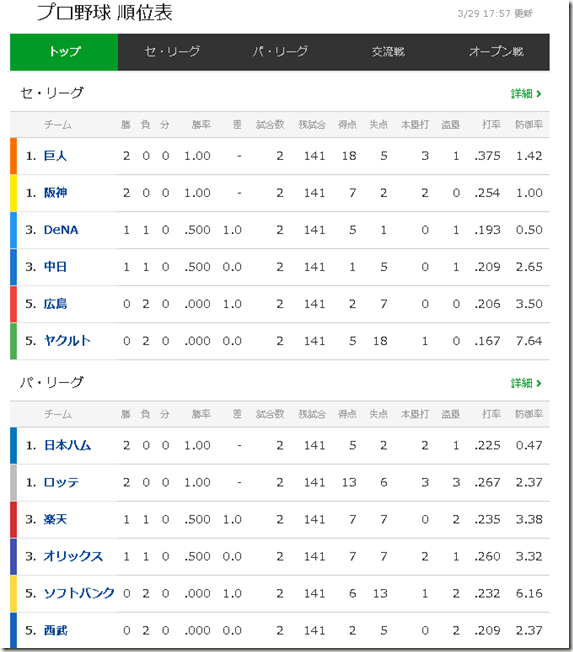Click the green トップ tab
This screenshot has height=652, width=573.
coord(64,52)
